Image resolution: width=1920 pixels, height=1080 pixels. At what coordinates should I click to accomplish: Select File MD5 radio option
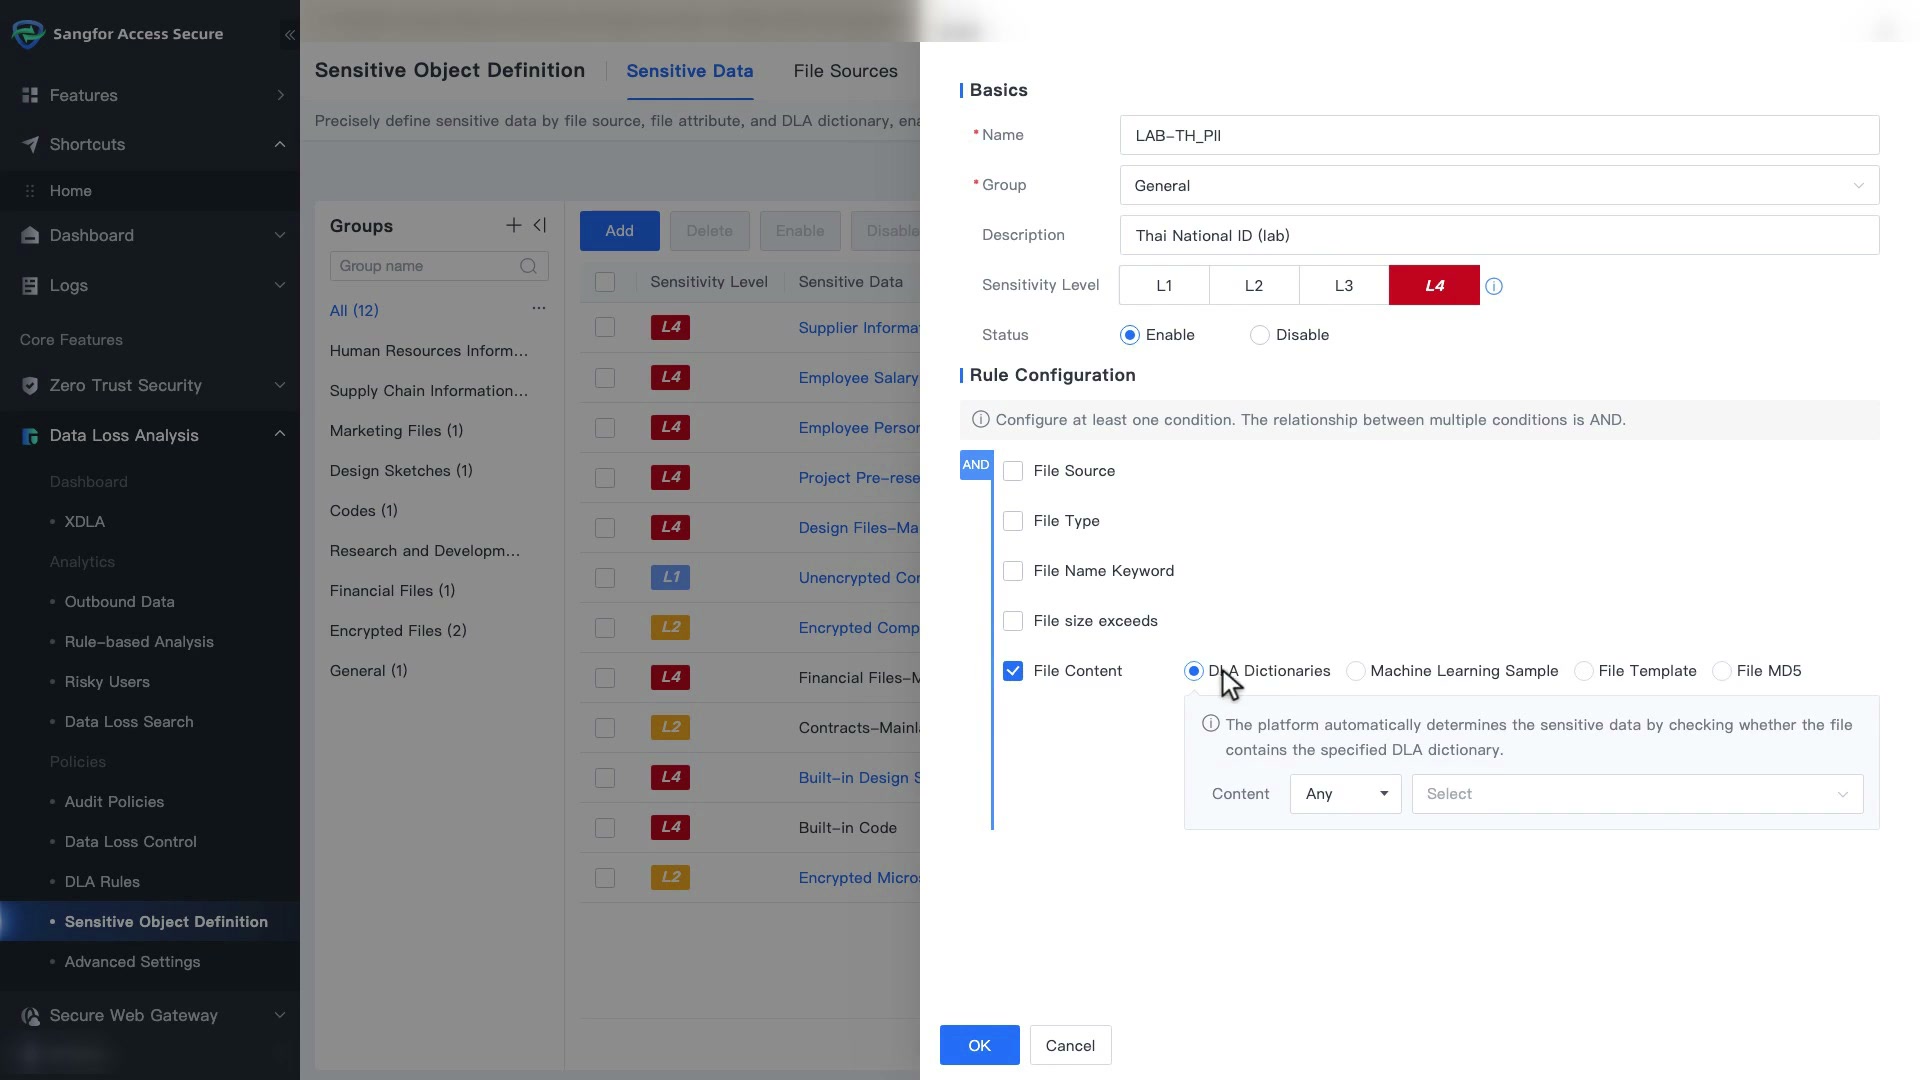pos(1722,671)
